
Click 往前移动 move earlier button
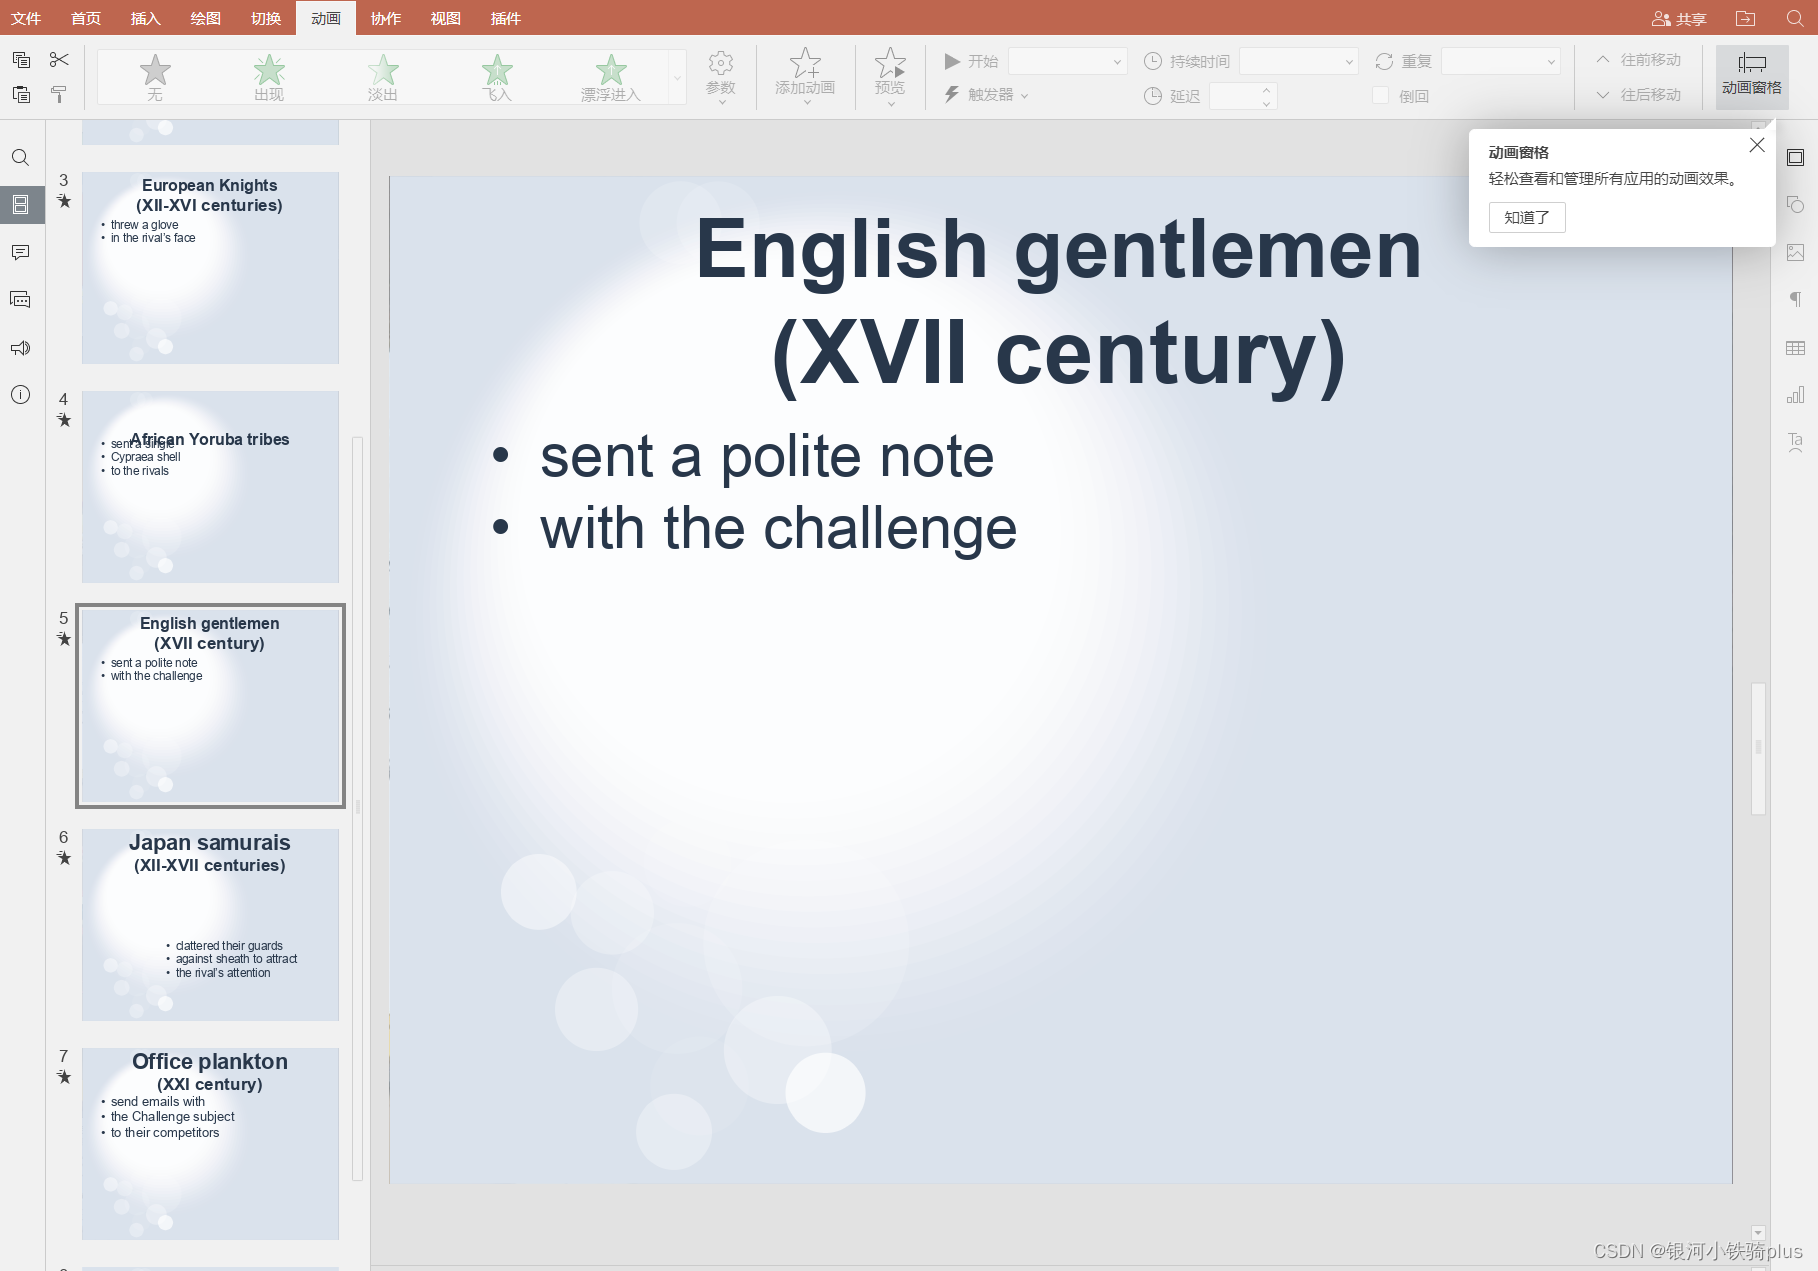point(1639,60)
